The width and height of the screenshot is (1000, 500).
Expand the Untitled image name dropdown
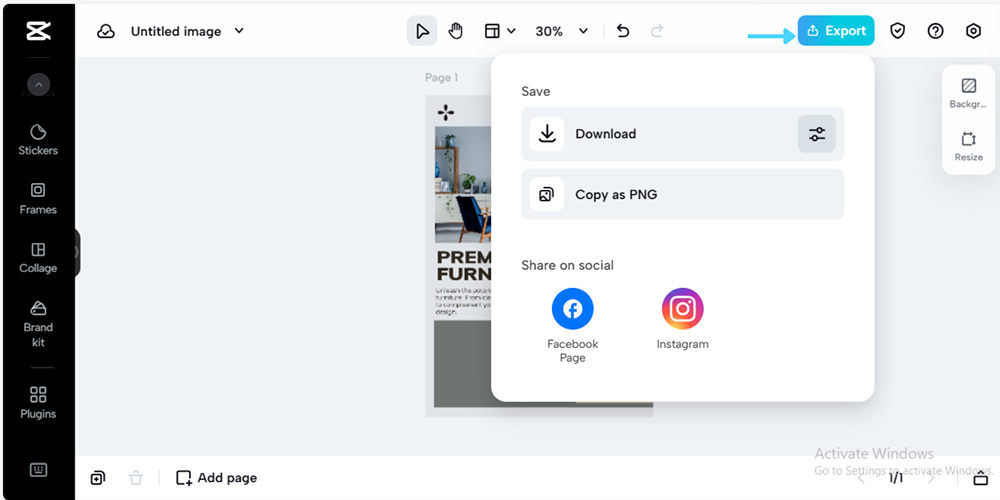coord(239,31)
